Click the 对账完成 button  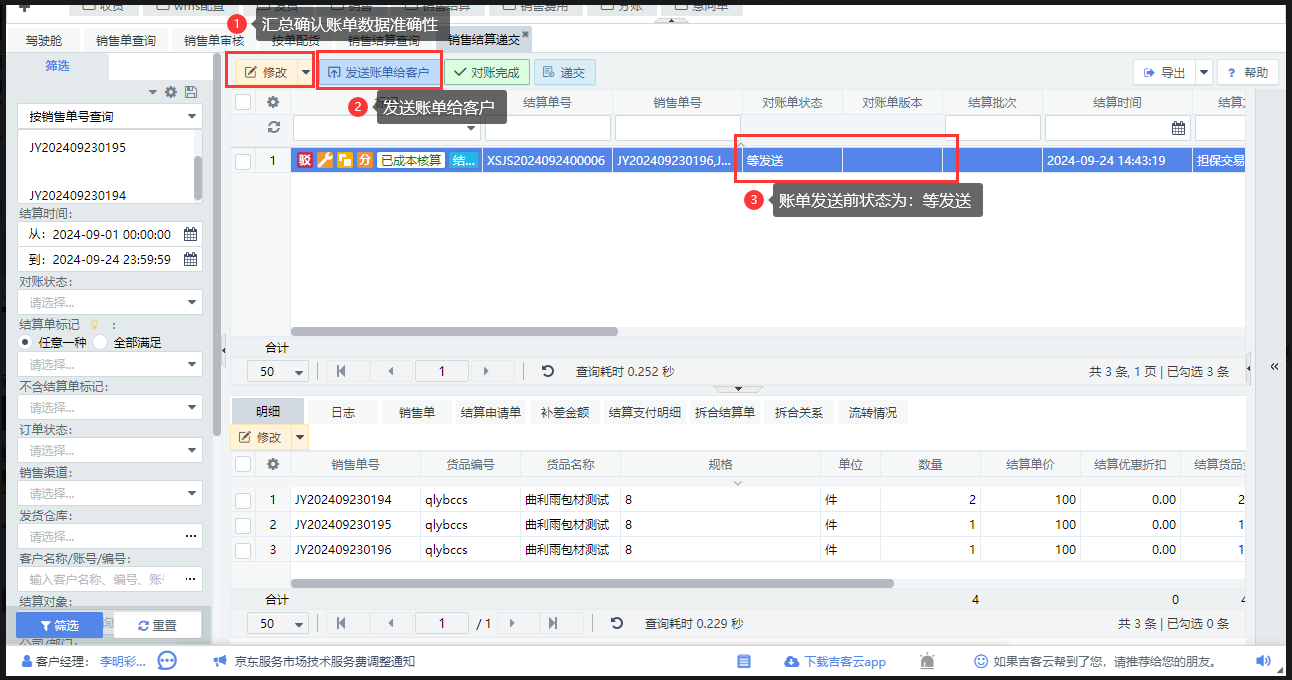[x=486, y=72]
